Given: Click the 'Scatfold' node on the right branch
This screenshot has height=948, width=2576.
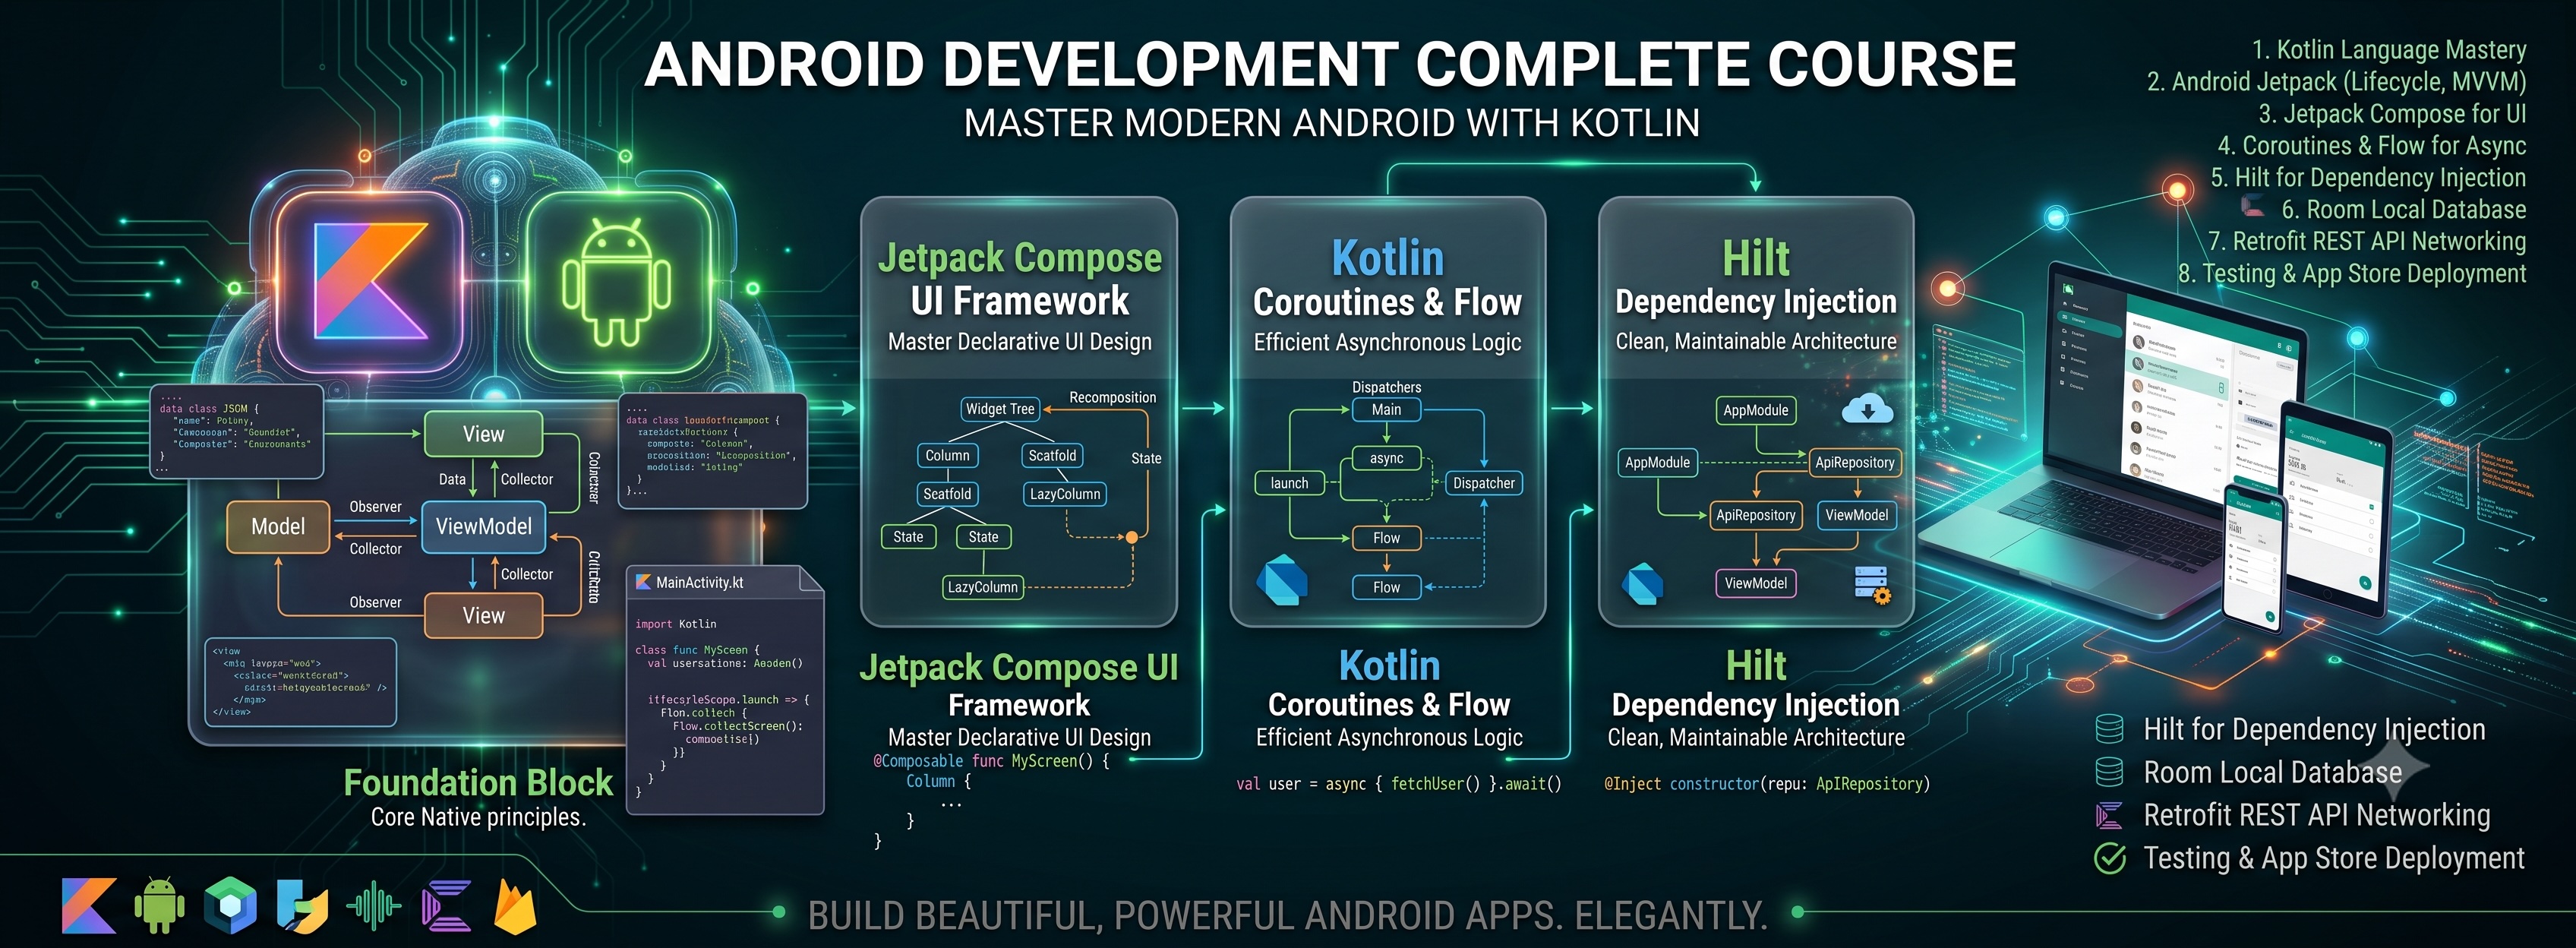Looking at the screenshot, I should point(1053,455).
